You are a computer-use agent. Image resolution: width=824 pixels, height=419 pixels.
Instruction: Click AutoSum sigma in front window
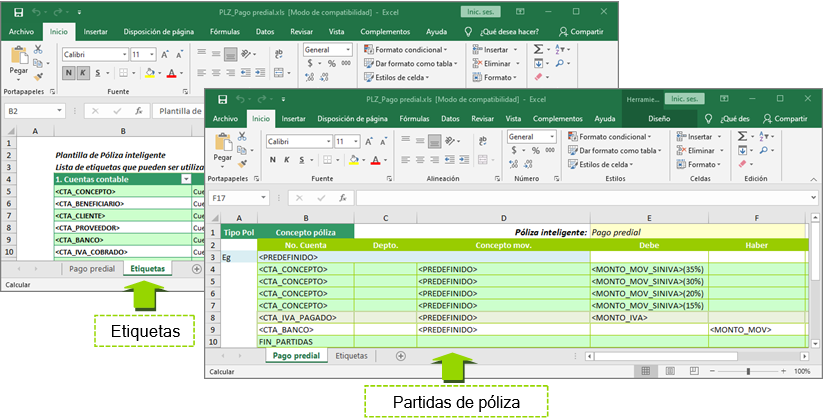[x=741, y=137]
